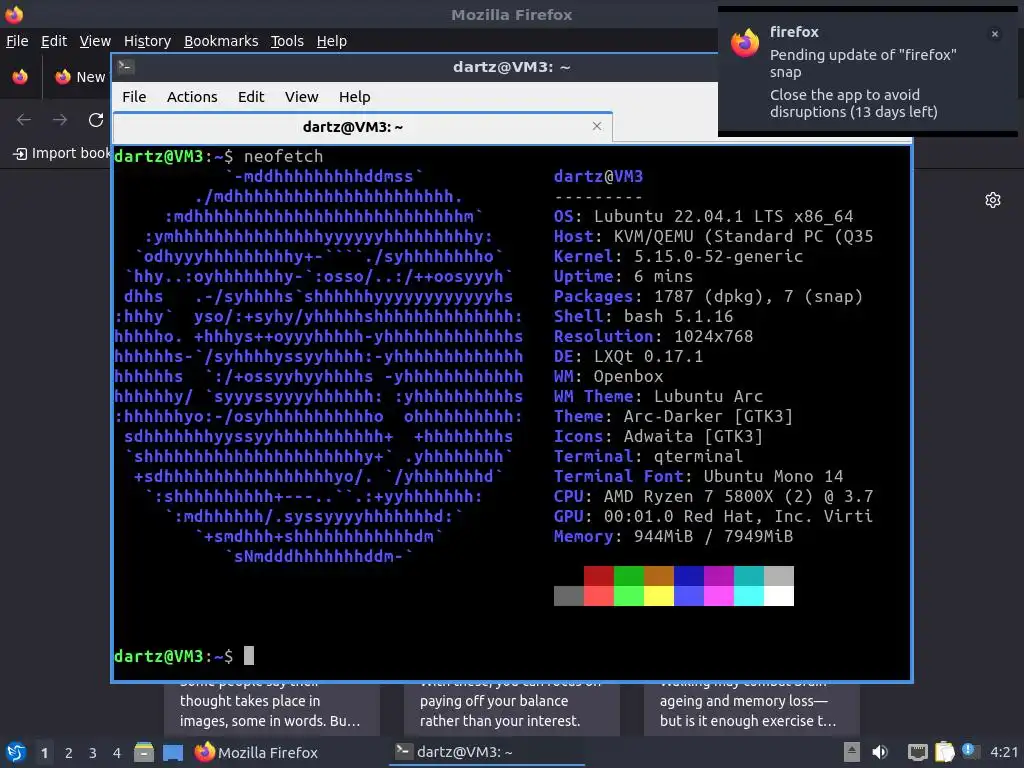Click the 'Shell: bash 5.1.16' line
Screen dimensions: 1024x768
tap(643, 316)
